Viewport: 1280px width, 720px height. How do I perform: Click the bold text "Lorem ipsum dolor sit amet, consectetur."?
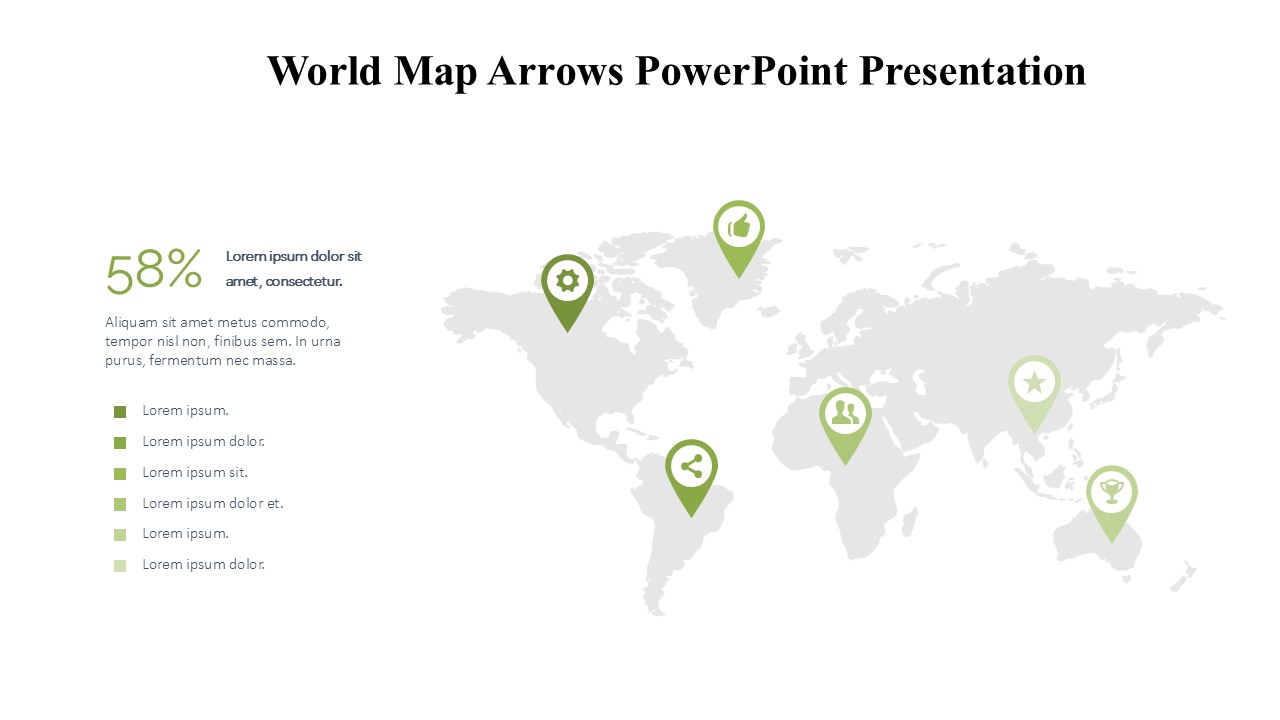pyautogui.click(x=293, y=269)
